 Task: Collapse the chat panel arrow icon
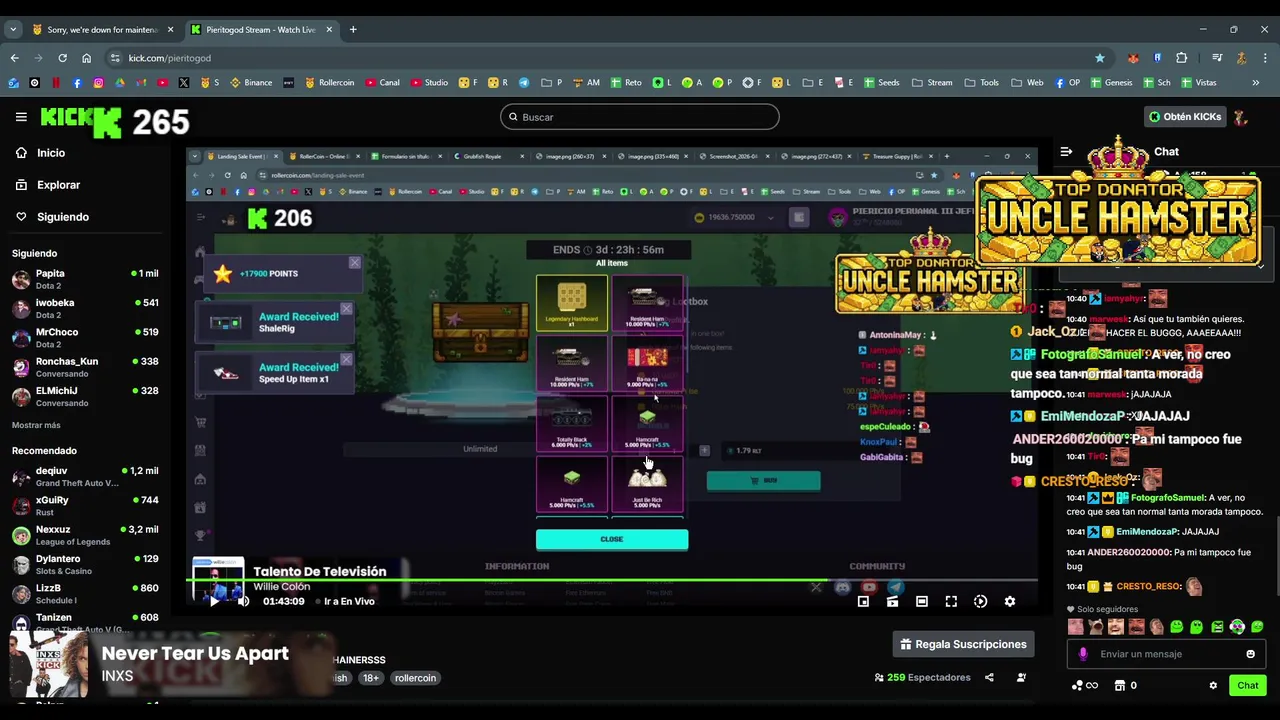[1066, 152]
